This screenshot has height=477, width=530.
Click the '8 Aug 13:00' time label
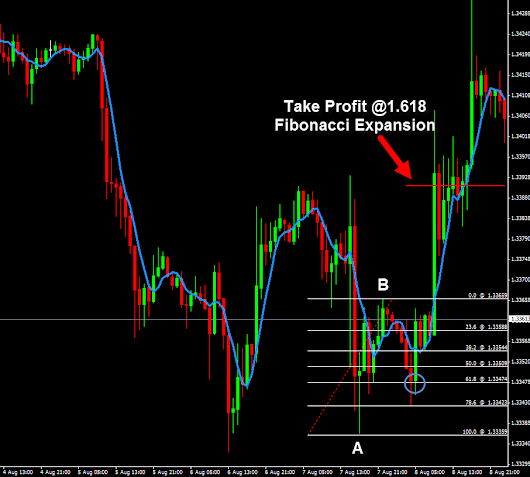tap(467, 472)
